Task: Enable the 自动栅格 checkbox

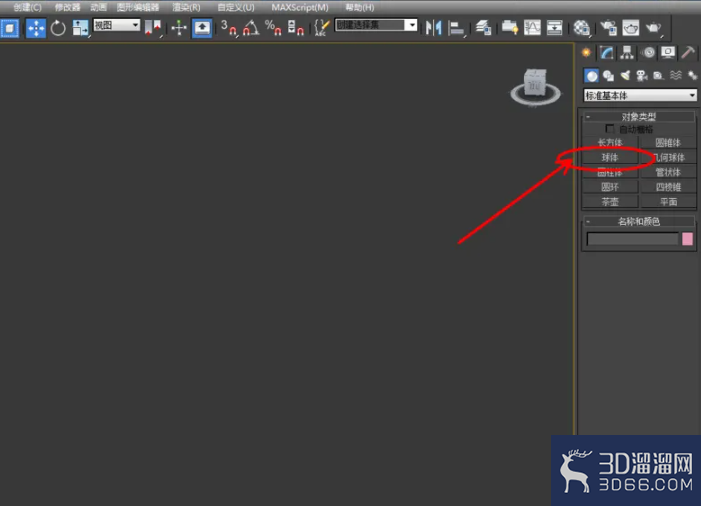Action: pyautogui.click(x=609, y=129)
